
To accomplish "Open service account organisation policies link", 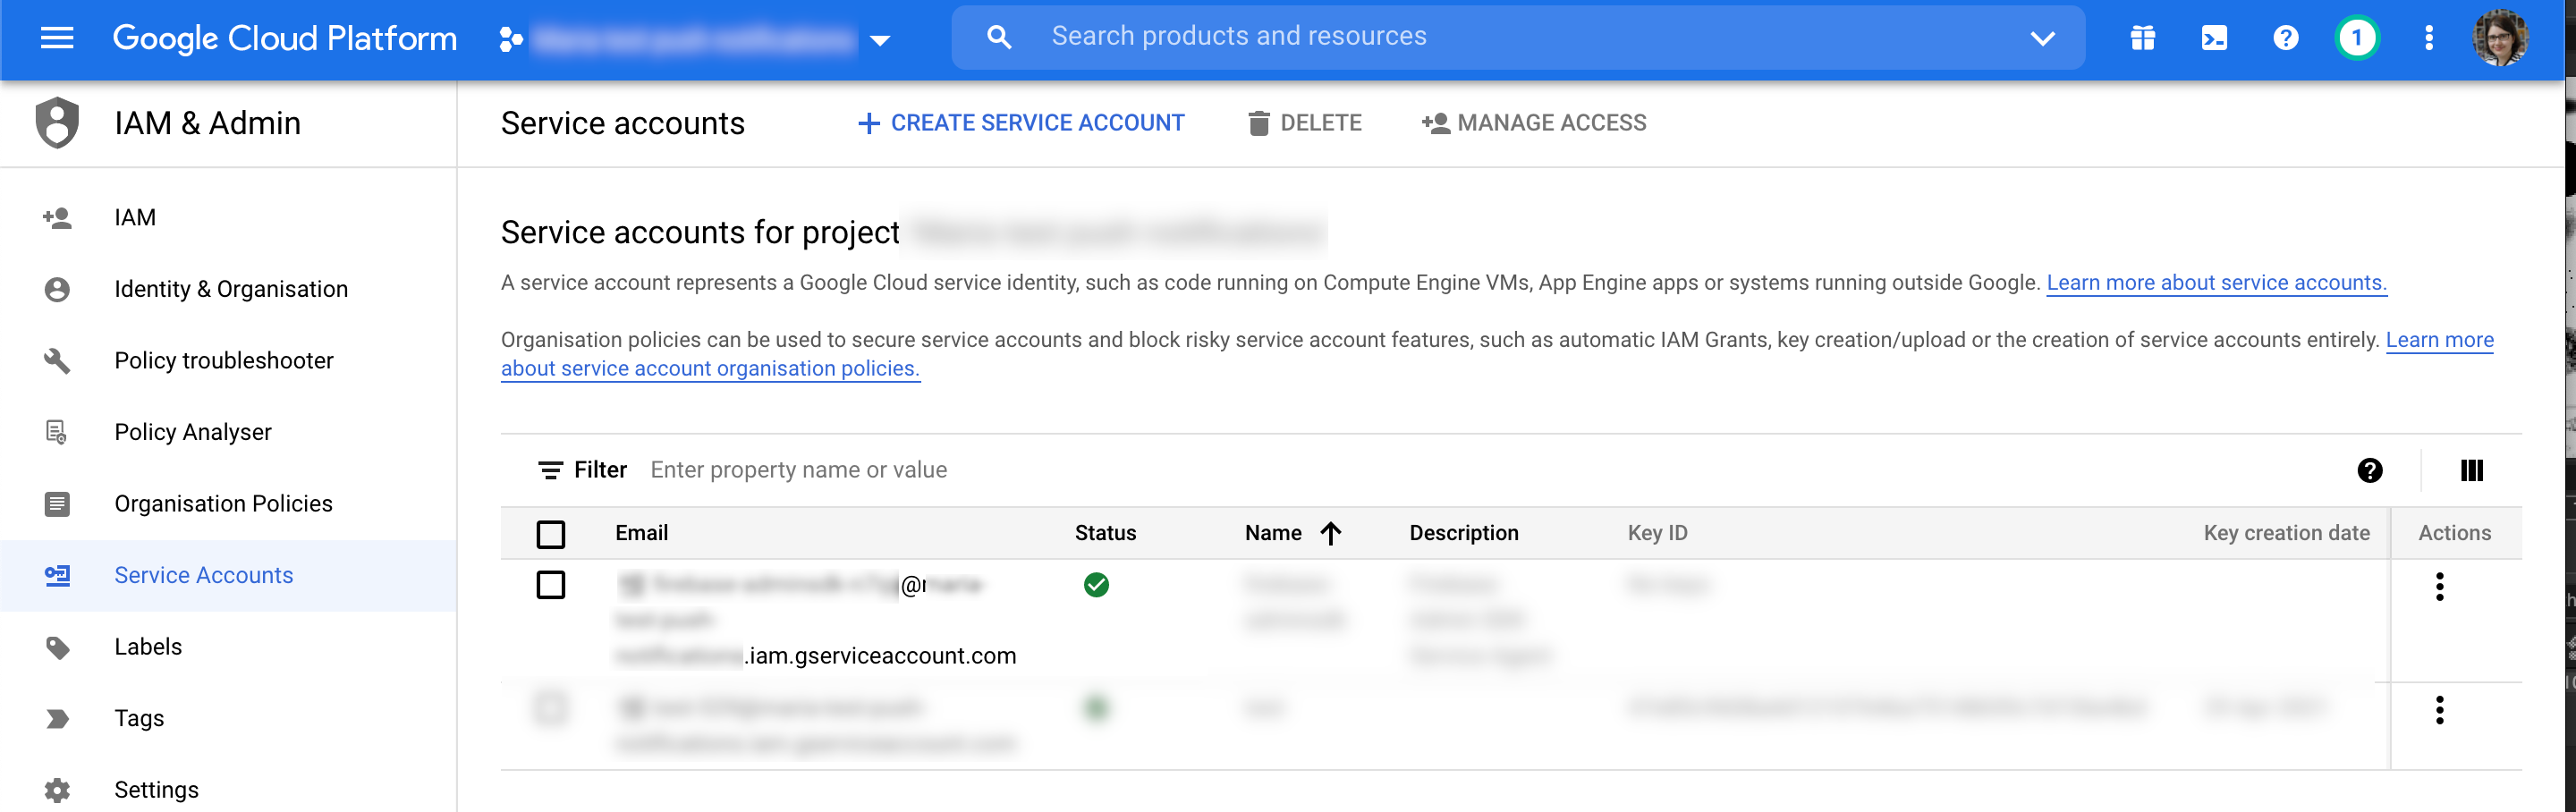I will tap(710, 368).
